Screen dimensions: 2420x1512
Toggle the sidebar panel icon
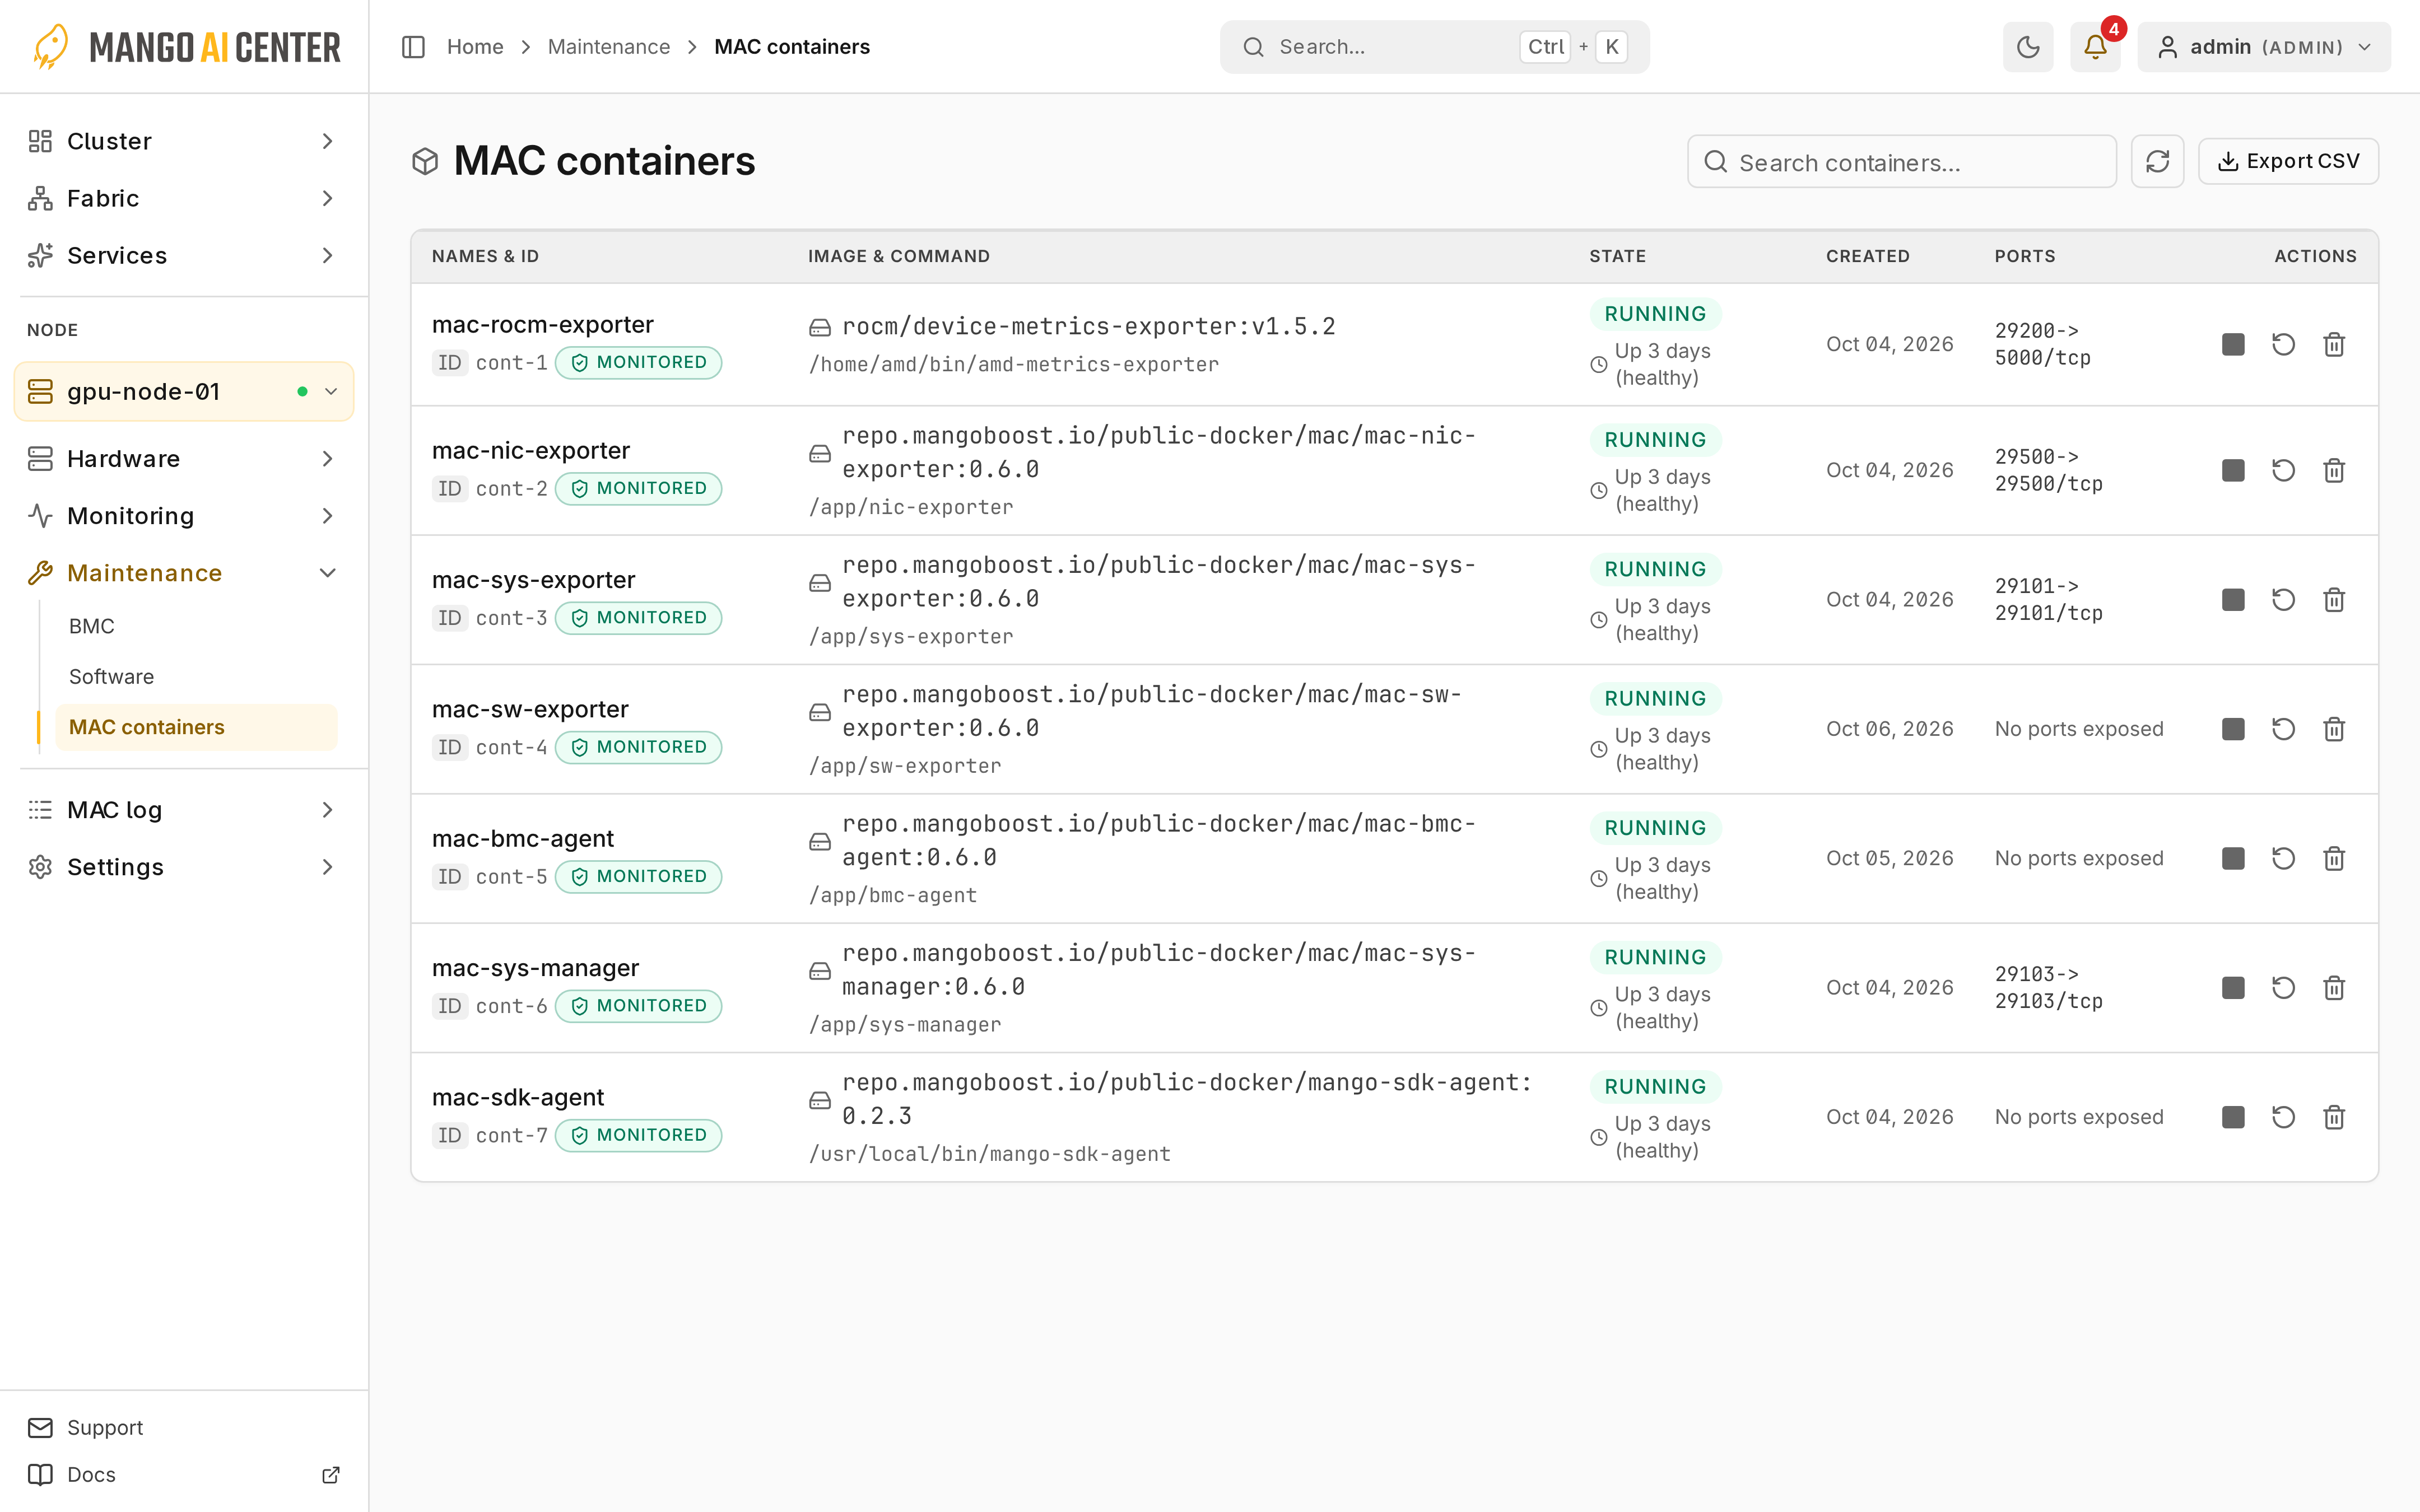(x=413, y=47)
